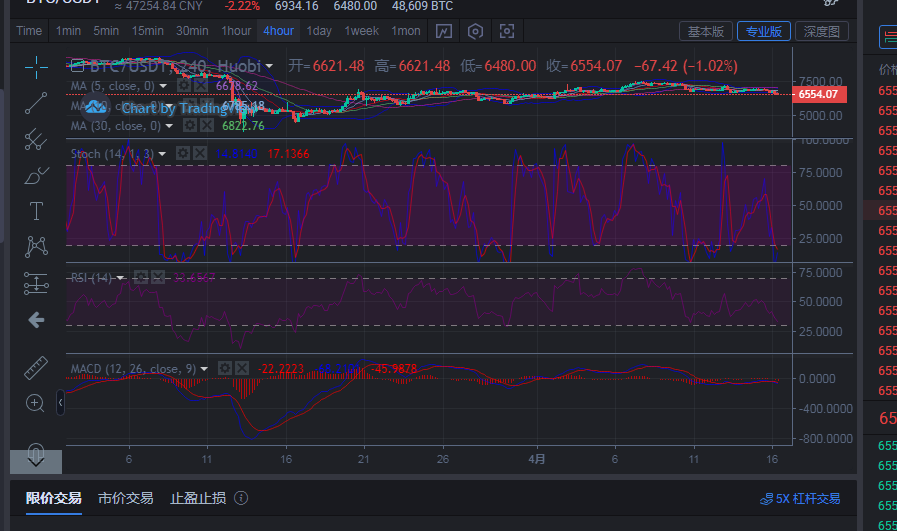This screenshot has height=531, width=897.
Task: Open settings gear for MA (5, close, 0)
Action: click(184, 86)
